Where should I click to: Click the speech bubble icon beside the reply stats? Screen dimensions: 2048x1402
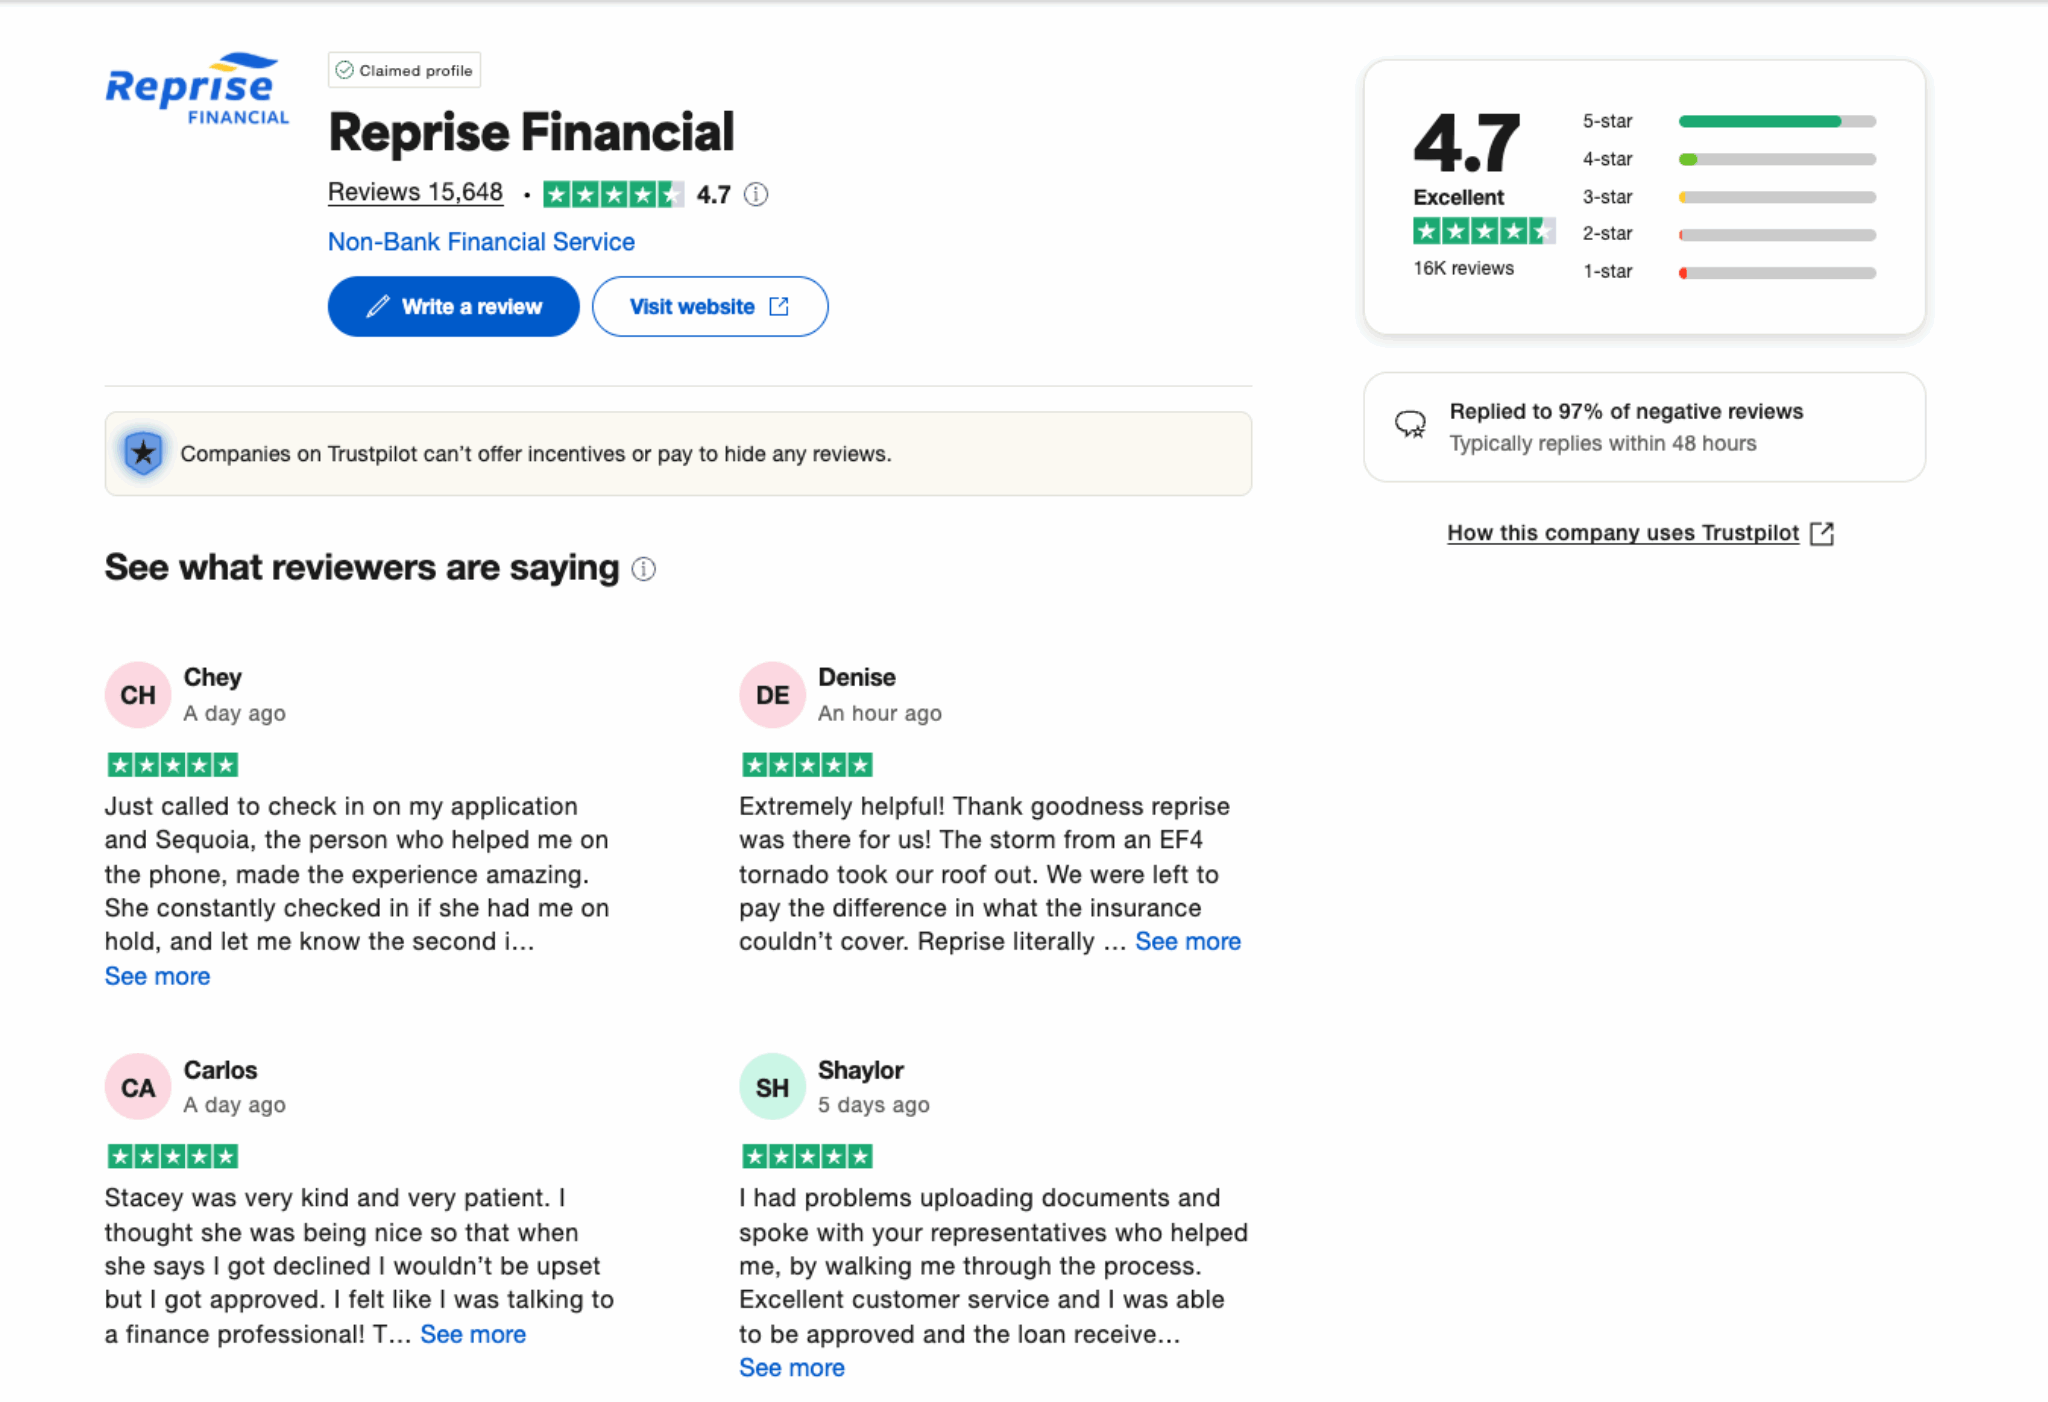pyautogui.click(x=1411, y=424)
